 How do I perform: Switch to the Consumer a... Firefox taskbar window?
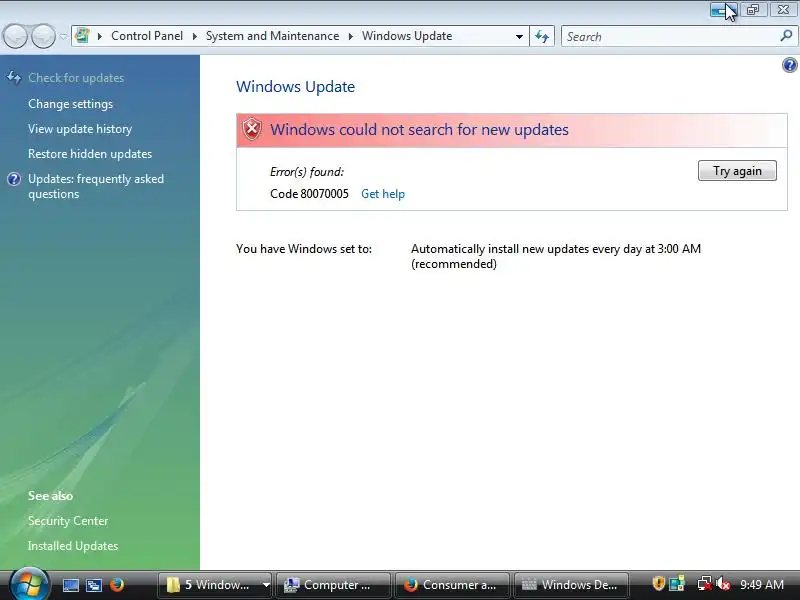pyautogui.click(x=453, y=585)
